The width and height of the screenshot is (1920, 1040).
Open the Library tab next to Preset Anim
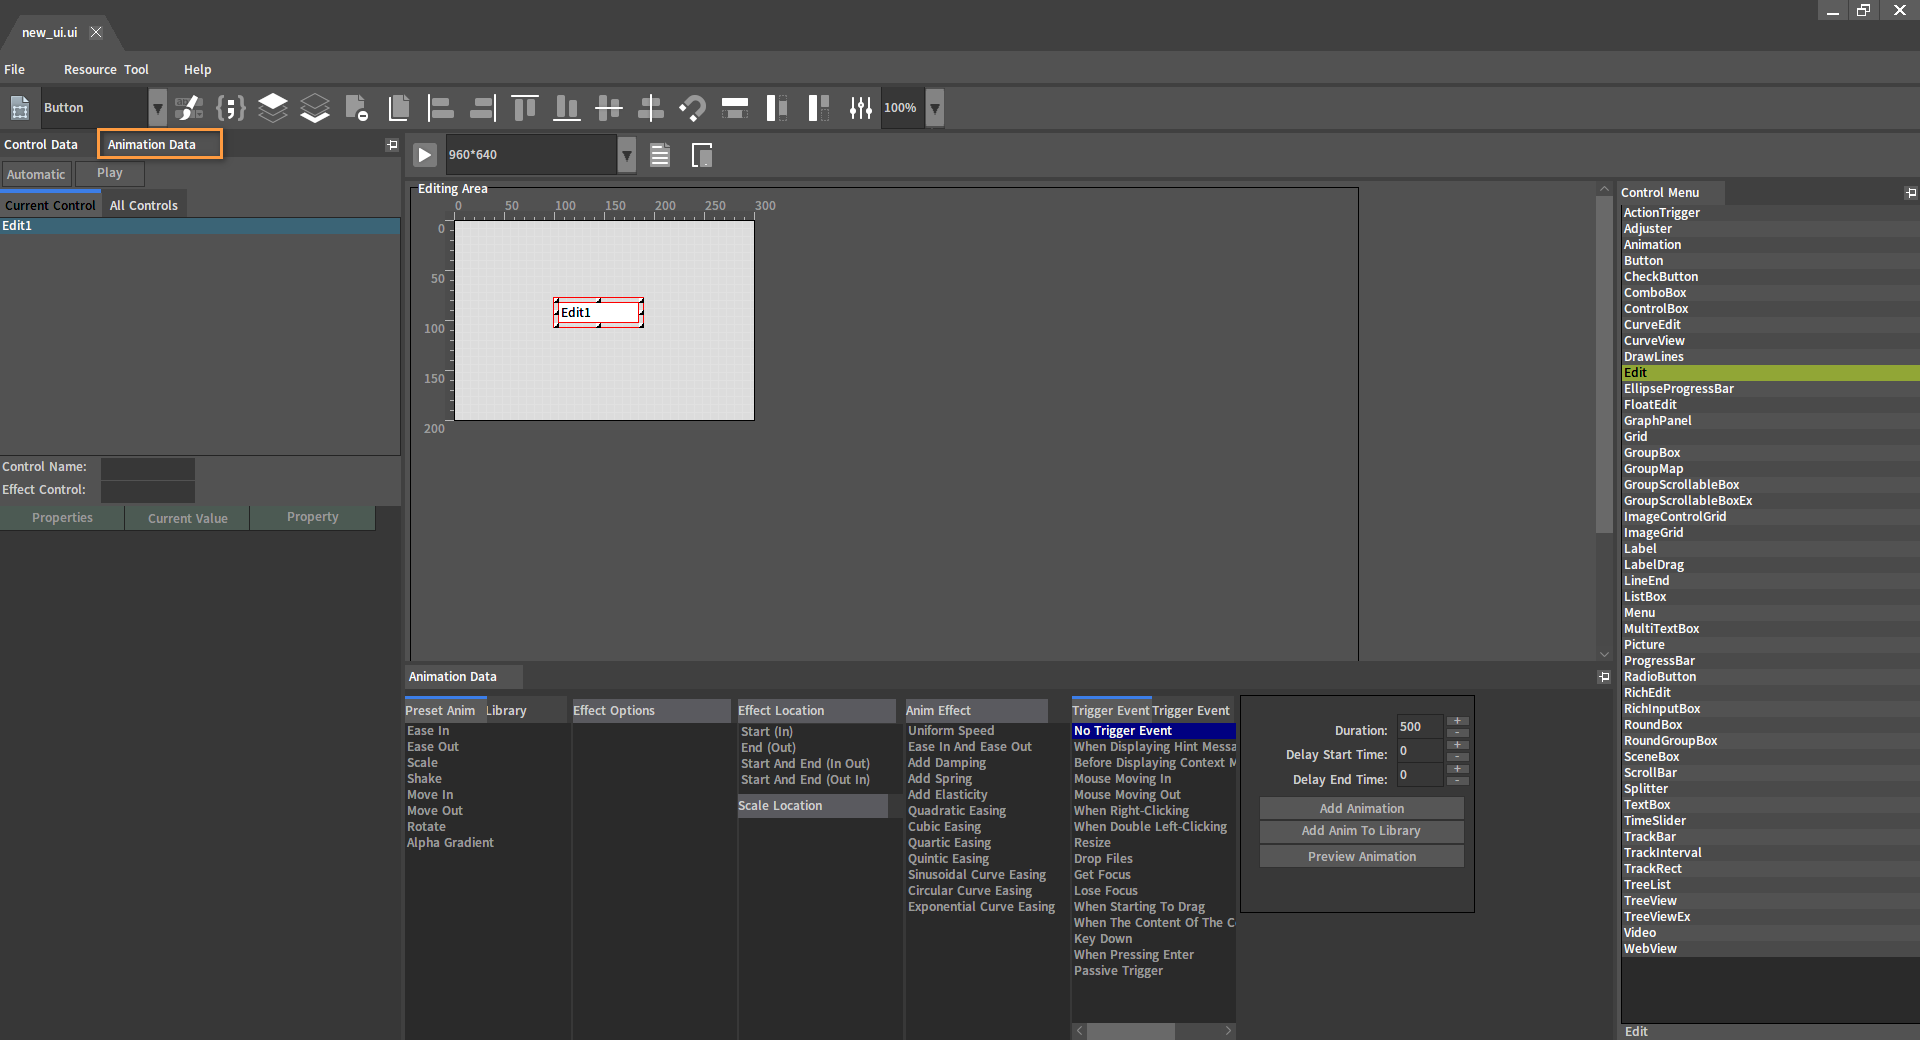point(506,711)
